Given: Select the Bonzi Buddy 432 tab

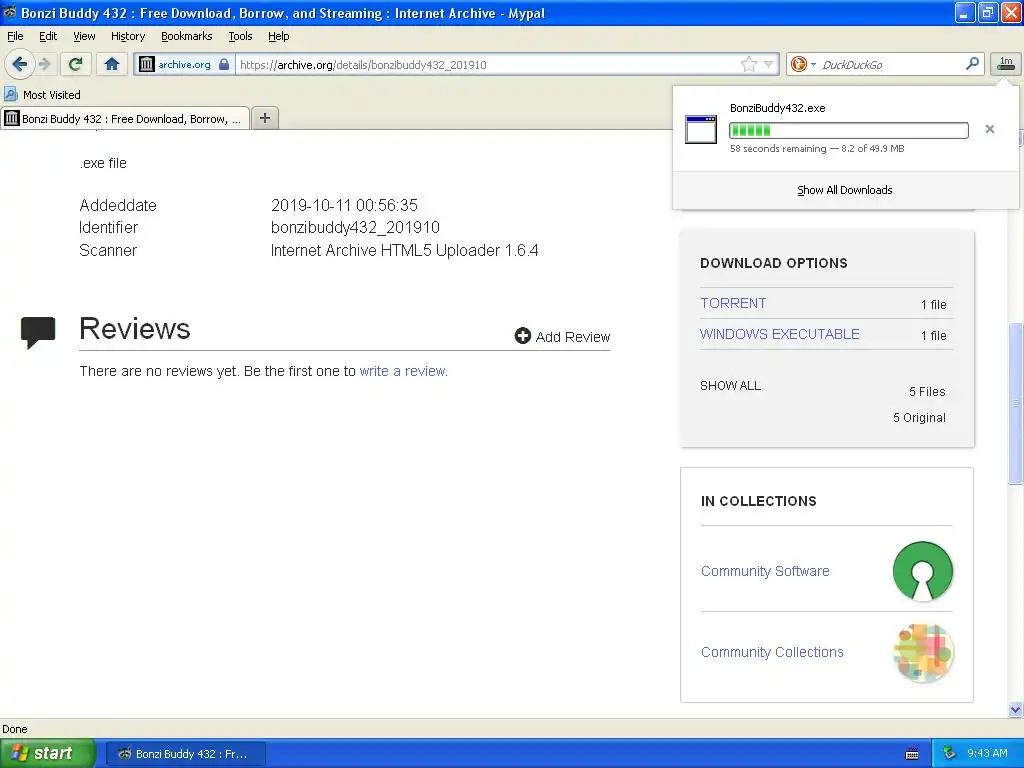Looking at the screenshot, I should tap(125, 118).
